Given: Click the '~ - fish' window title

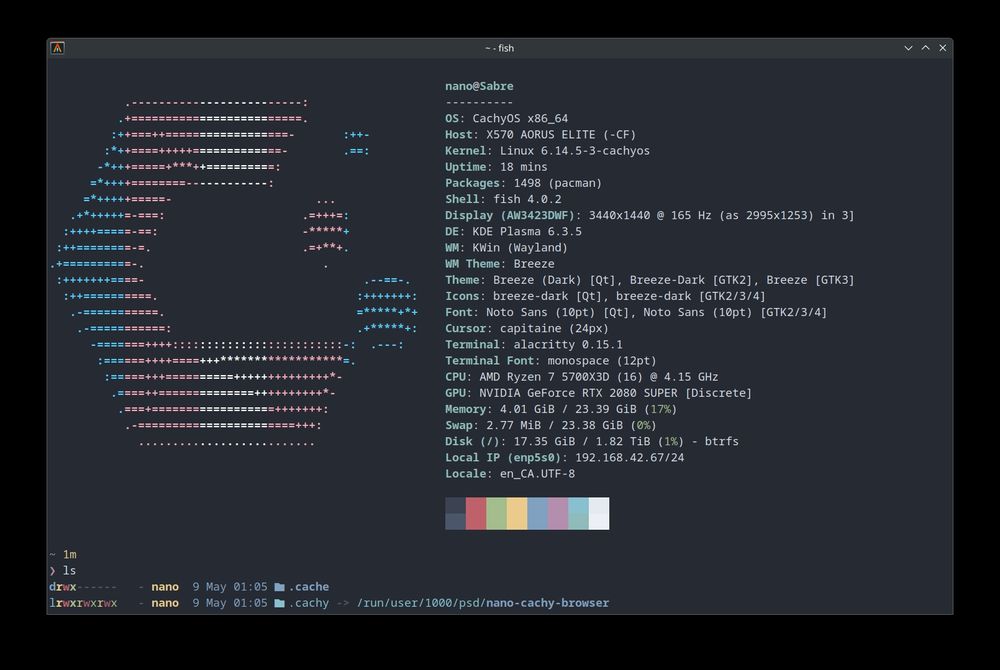Looking at the screenshot, I should click(x=499, y=48).
